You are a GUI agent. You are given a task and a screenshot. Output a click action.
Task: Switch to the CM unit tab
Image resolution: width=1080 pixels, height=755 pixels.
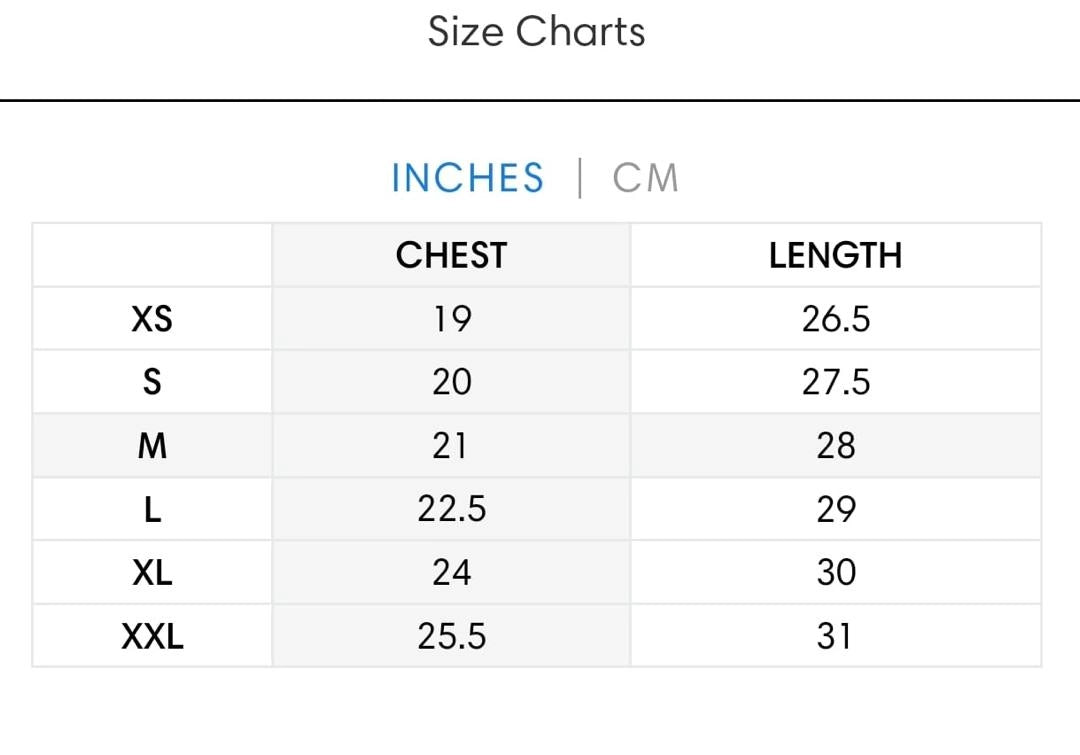point(646,178)
